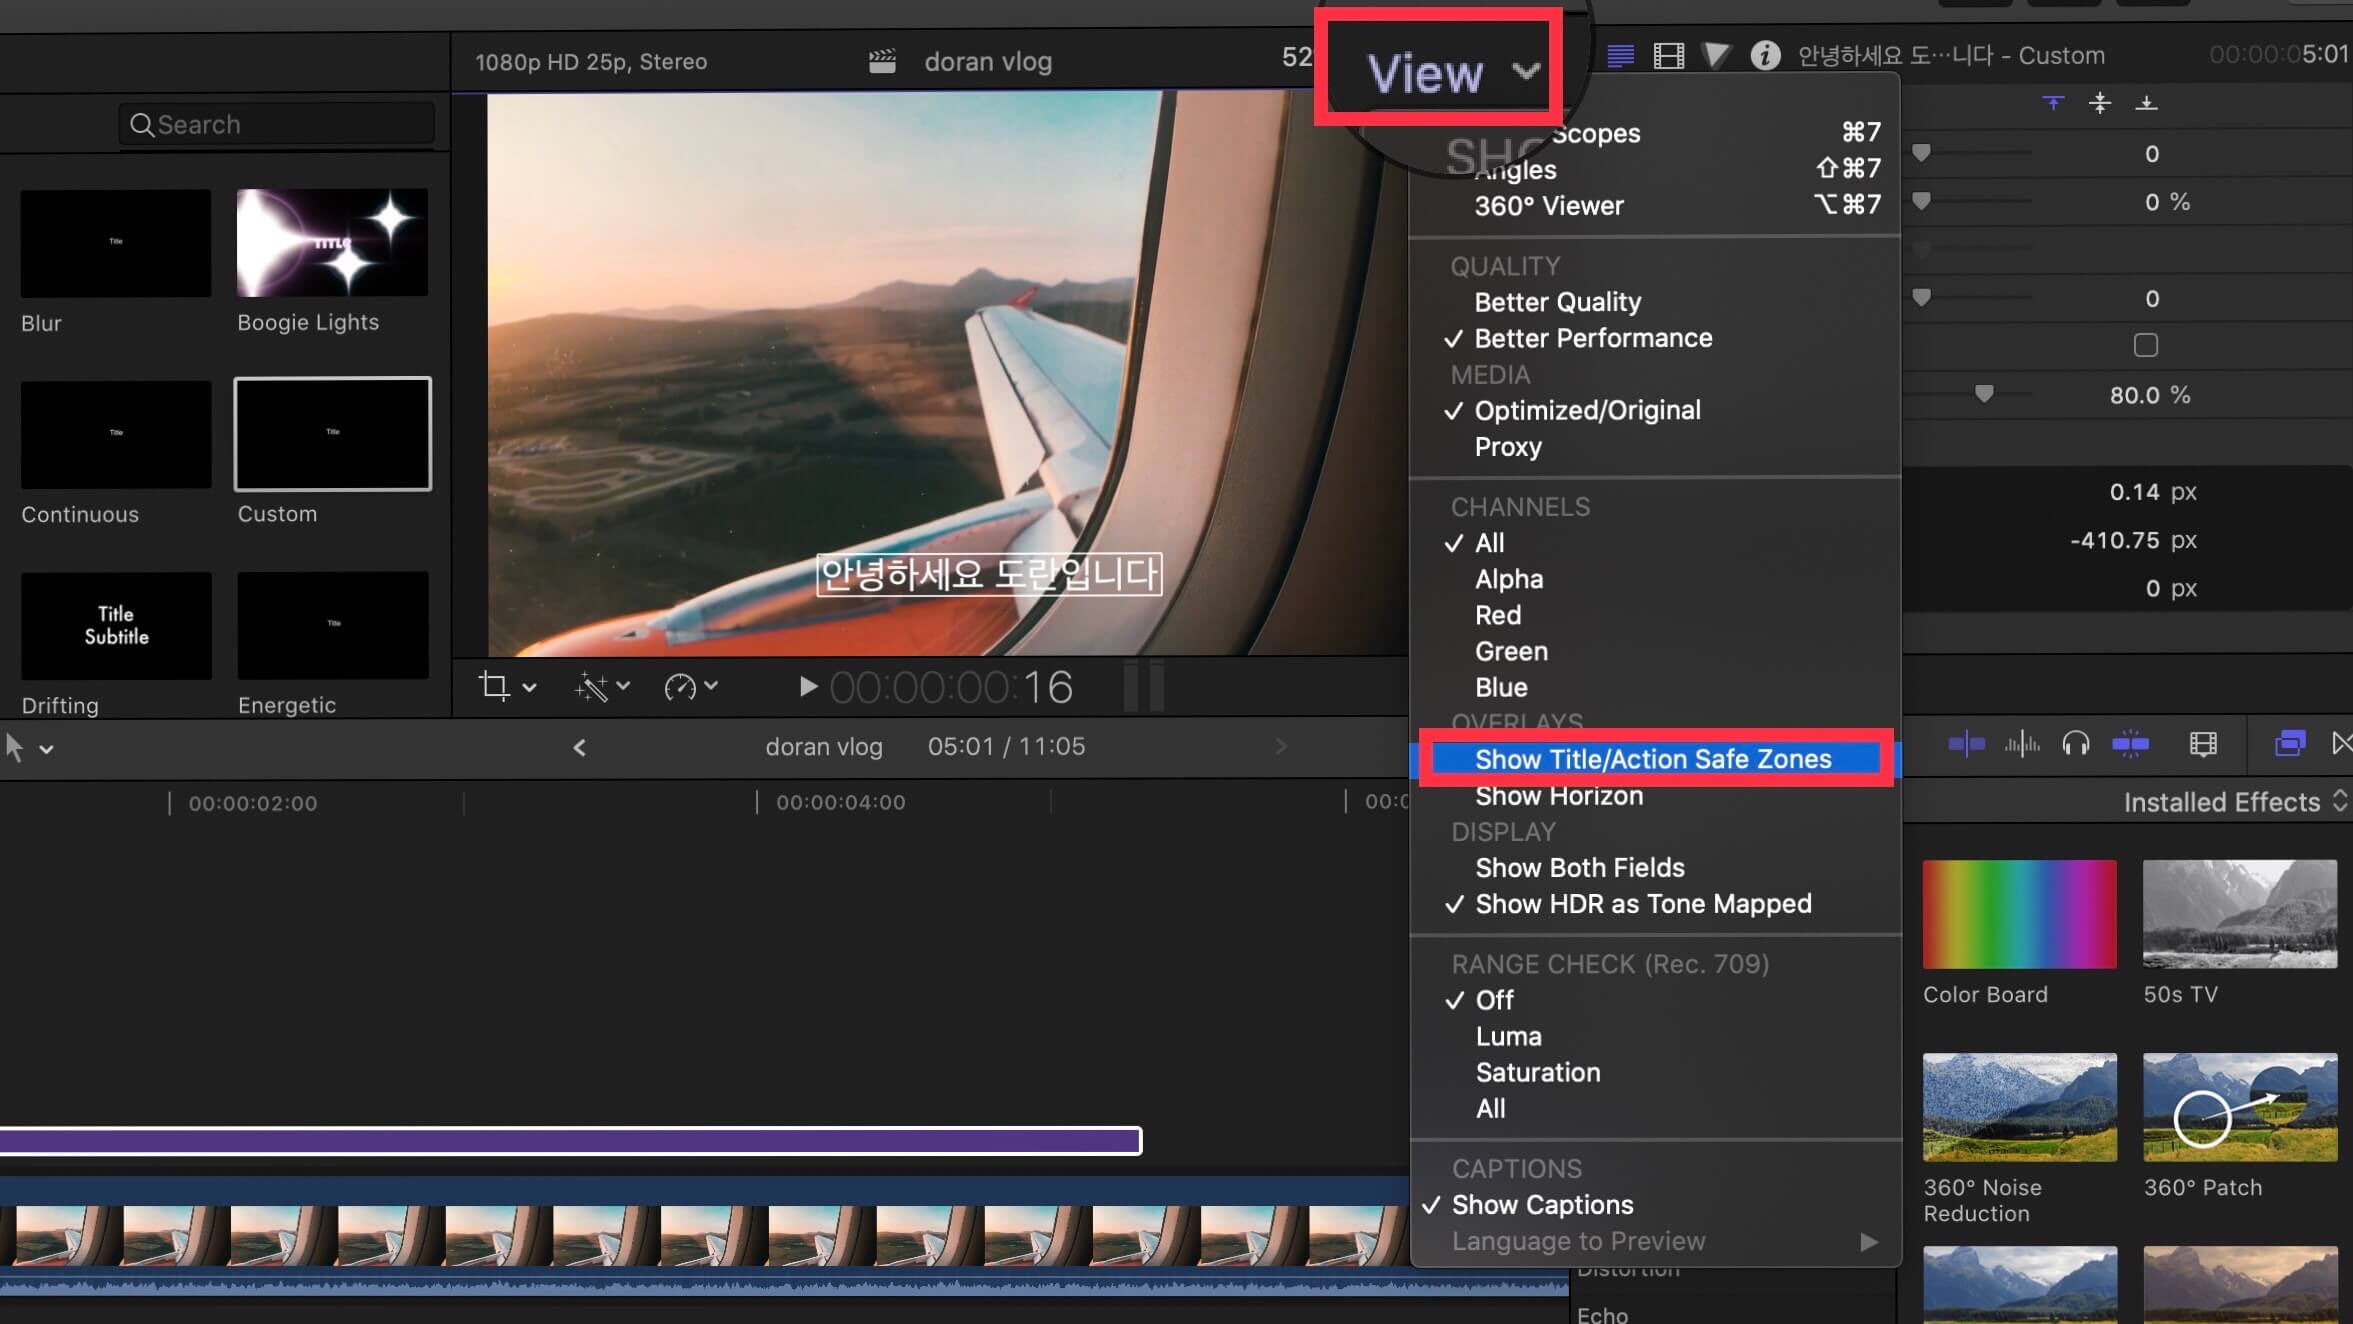Open the video inspector filmstrip icon
The width and height of the screenshot is (2353, 1324).
[1669, 55]
